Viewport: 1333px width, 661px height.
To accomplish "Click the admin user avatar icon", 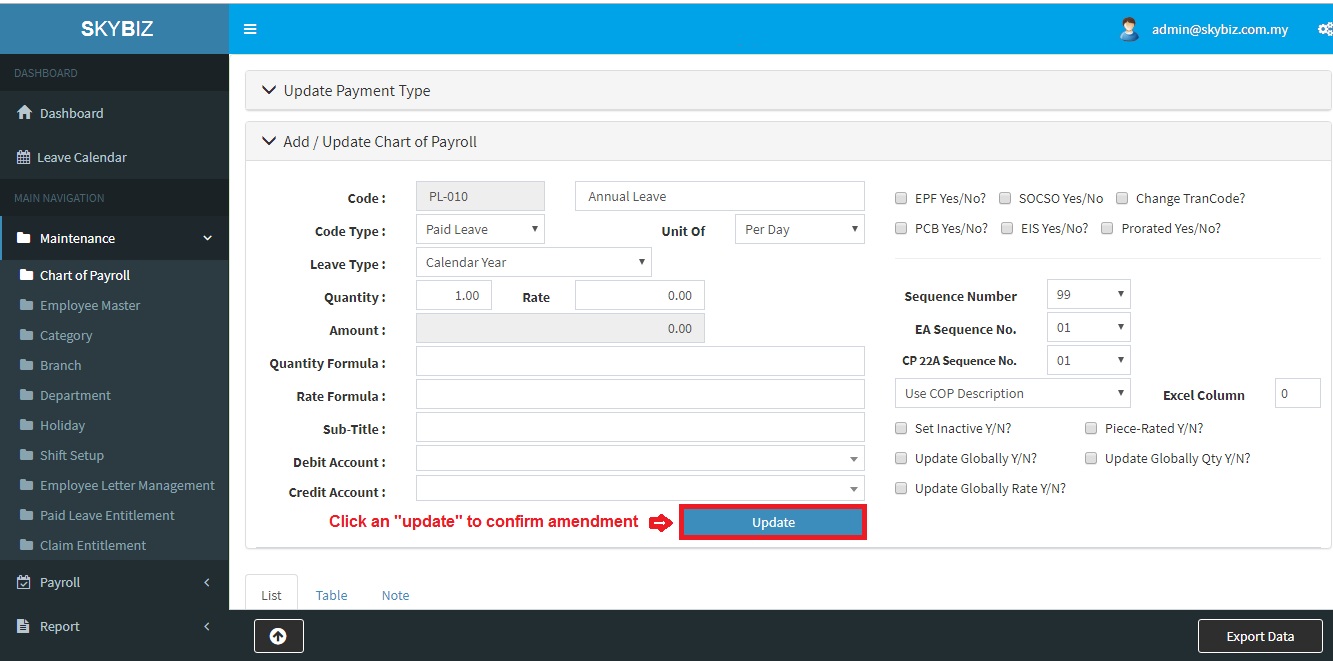I will click(x=1129, y=29).
